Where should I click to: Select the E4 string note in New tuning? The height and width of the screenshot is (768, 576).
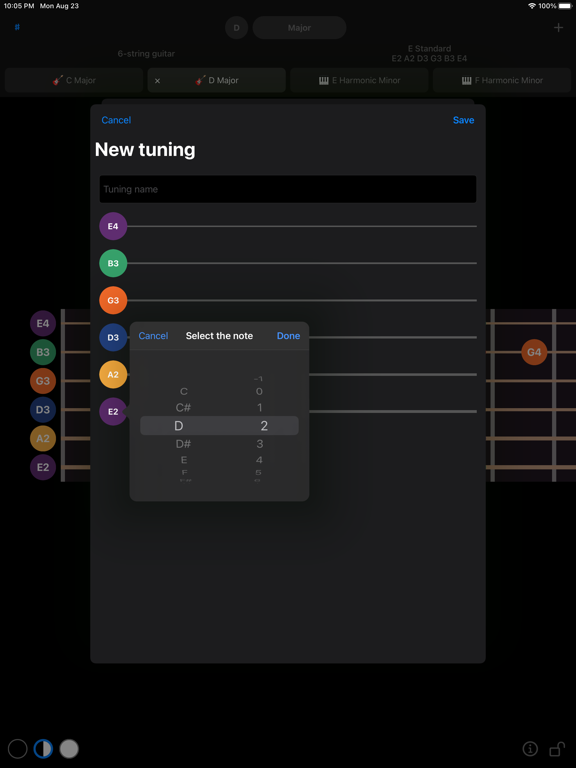pyautogui.click(x=113, y=226)
